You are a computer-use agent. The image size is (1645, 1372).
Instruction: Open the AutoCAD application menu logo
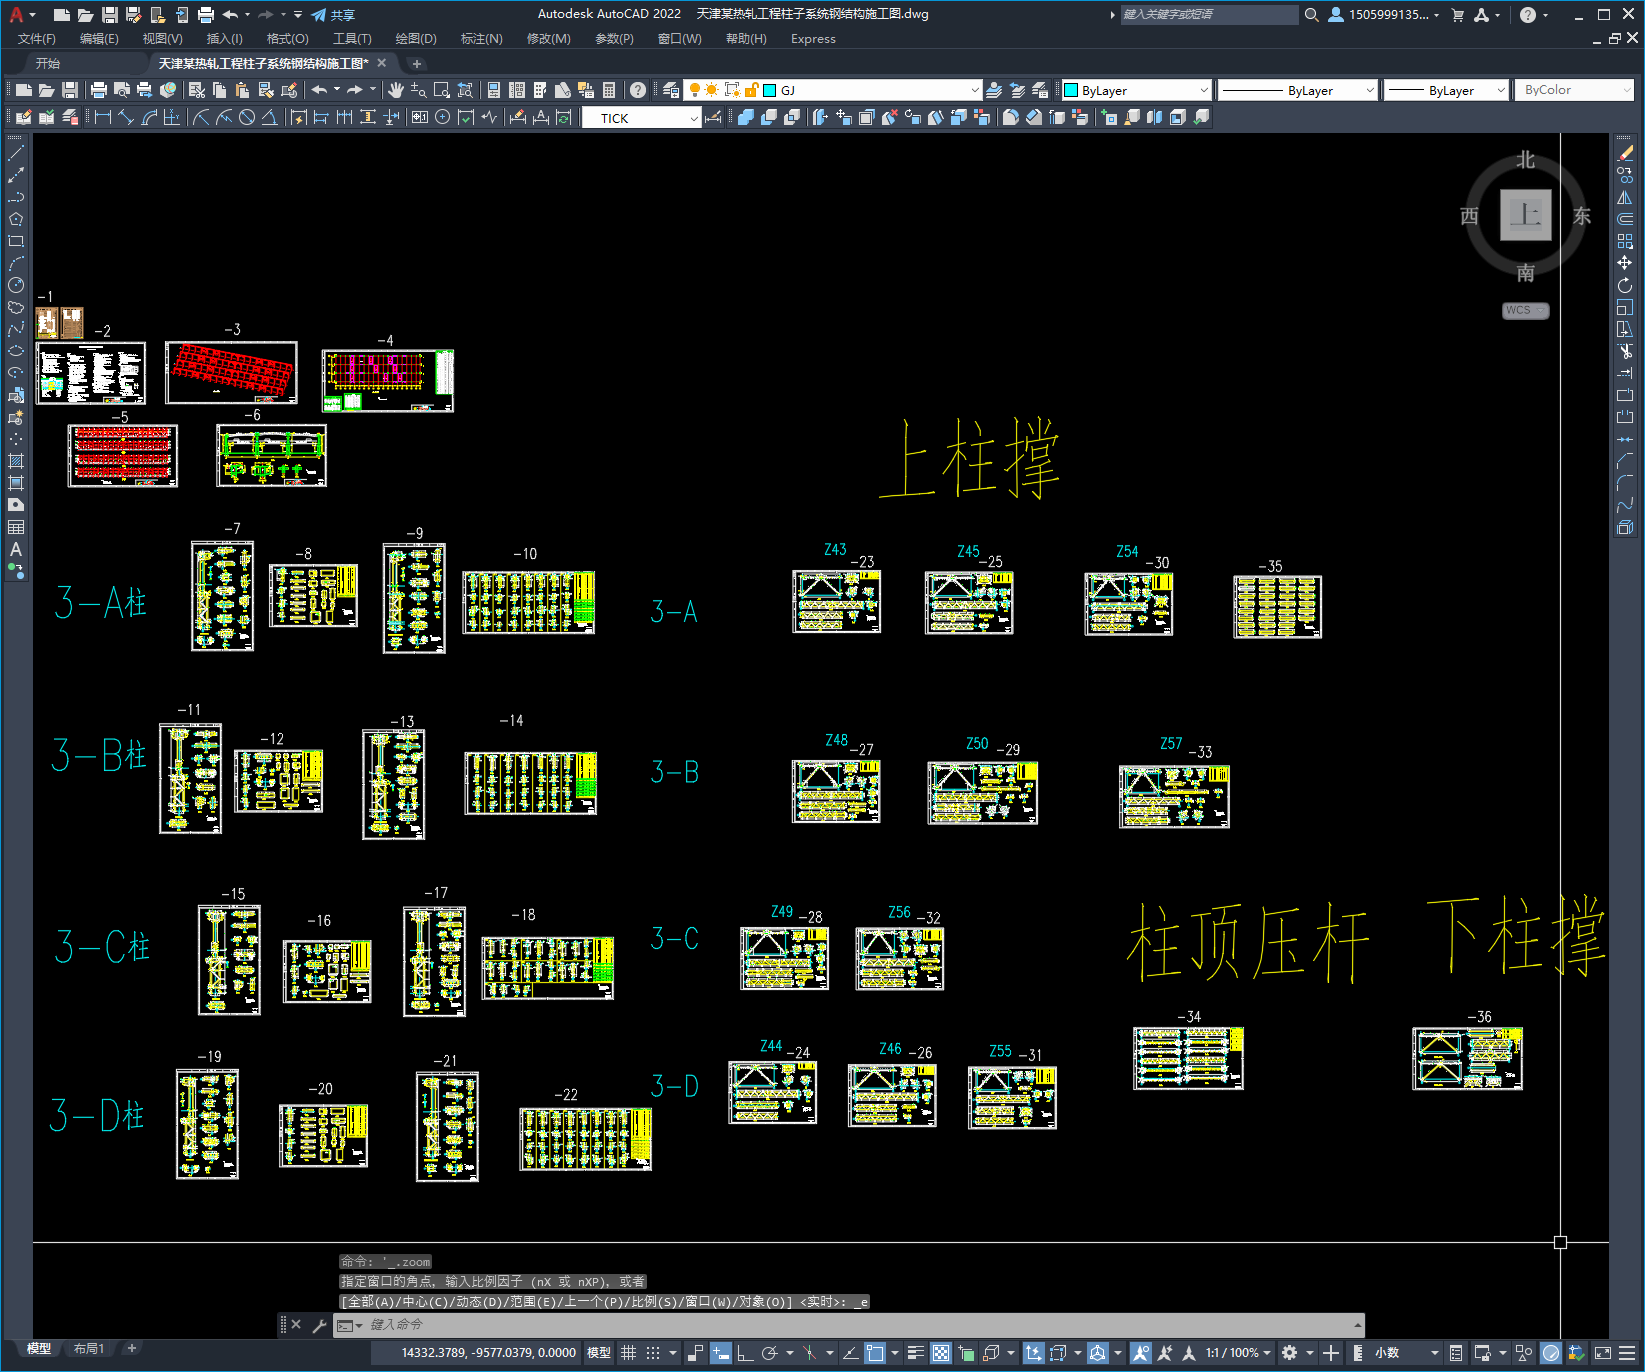coord(17,15)
